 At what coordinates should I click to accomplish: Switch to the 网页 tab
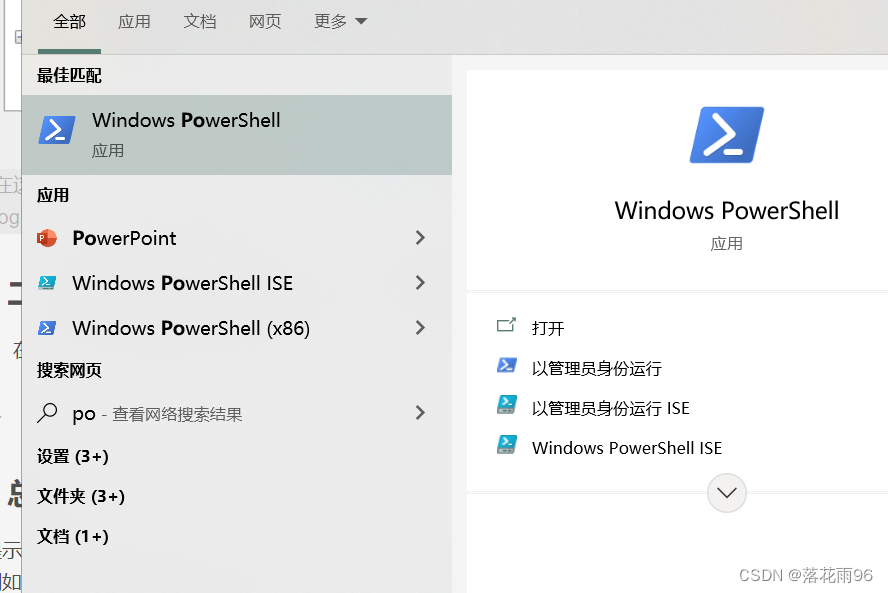click(265, 22)
